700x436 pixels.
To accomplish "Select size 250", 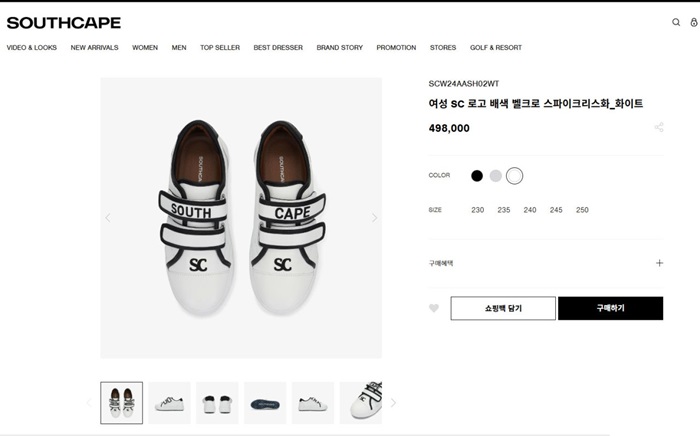I will click(x=582, y=210).
